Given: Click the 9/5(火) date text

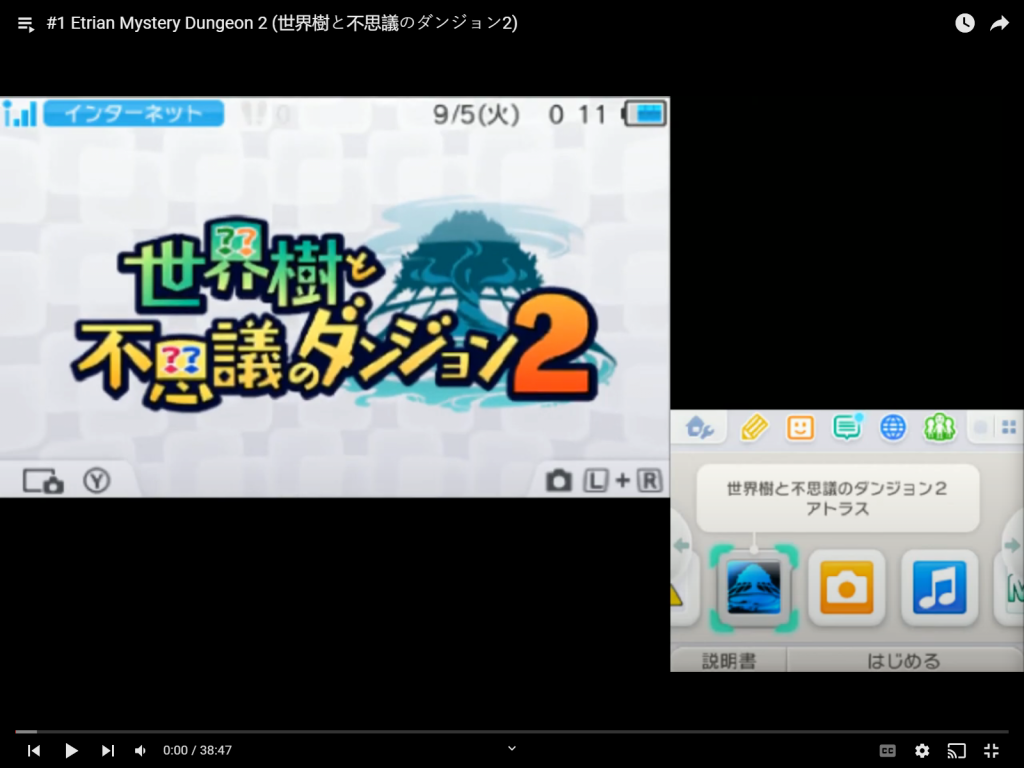Looking at the screenshot, I should coord(476,115).
